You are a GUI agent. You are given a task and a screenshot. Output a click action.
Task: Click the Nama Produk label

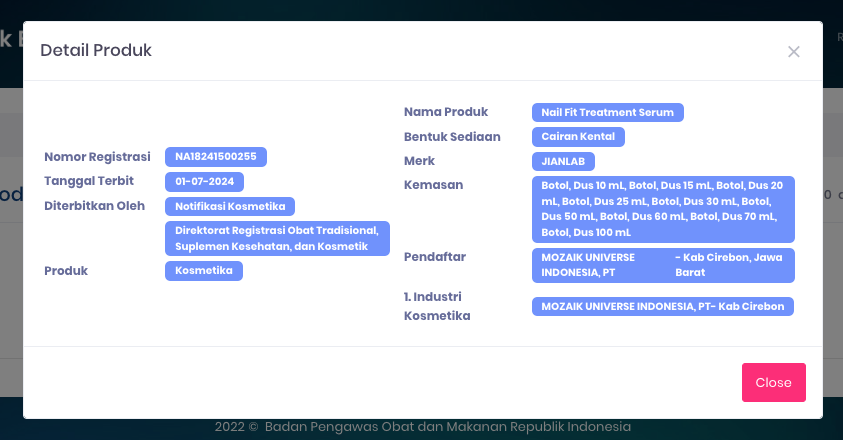tap(445, 111)
